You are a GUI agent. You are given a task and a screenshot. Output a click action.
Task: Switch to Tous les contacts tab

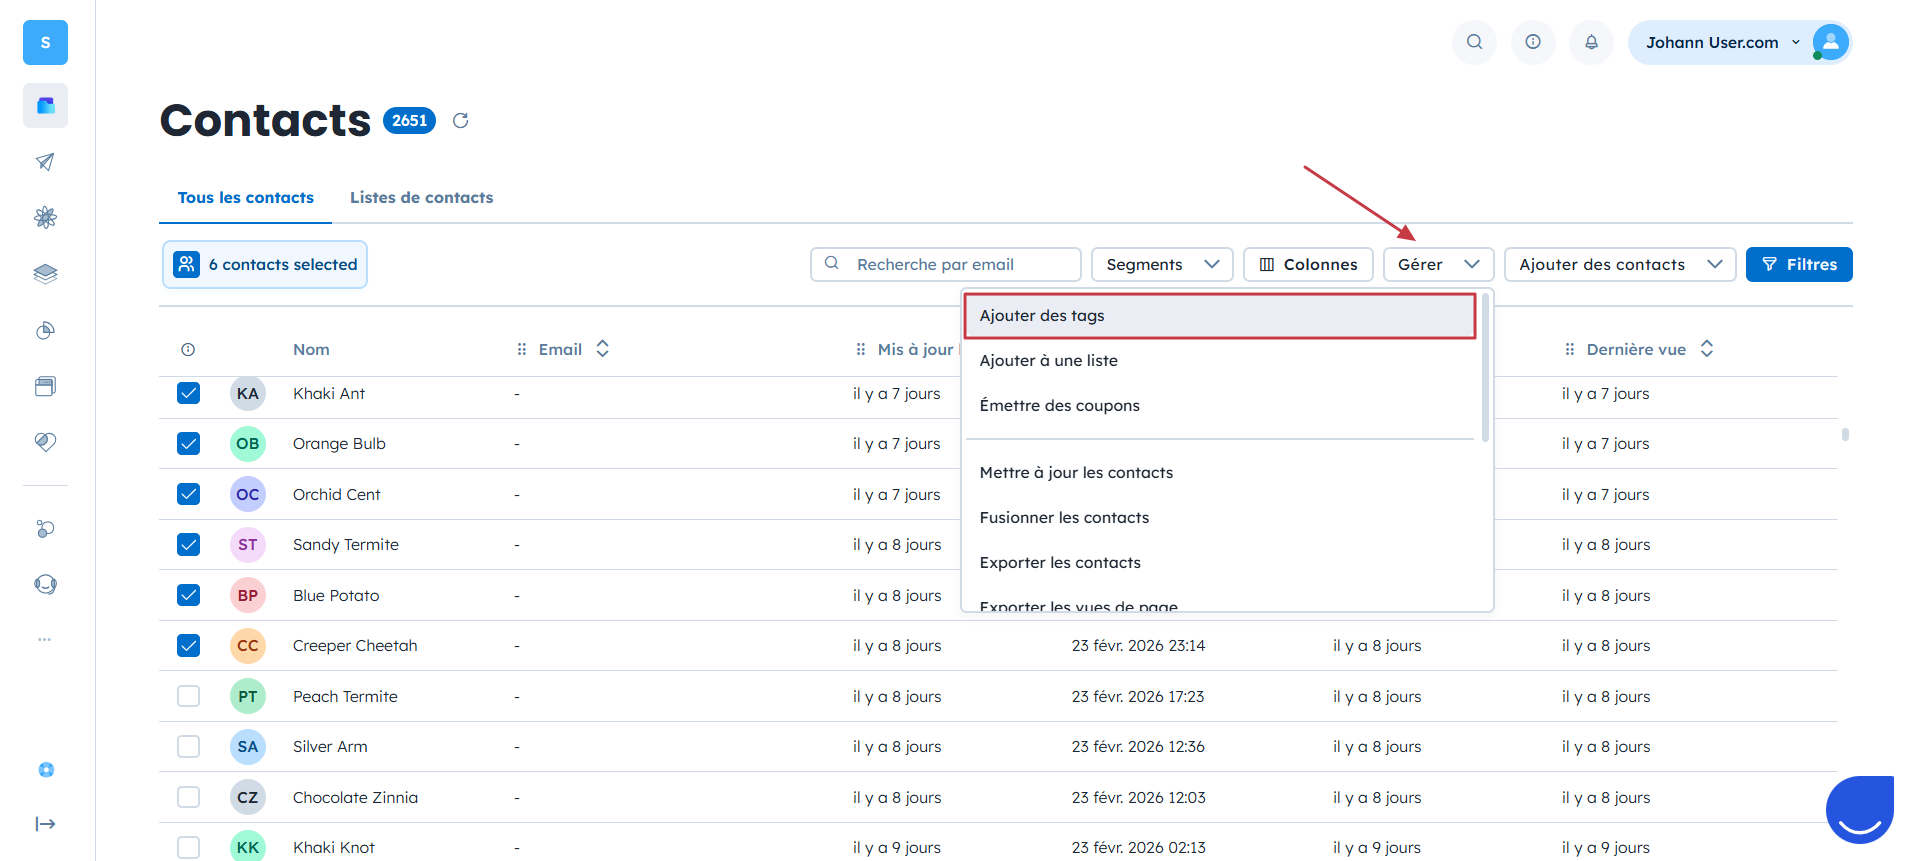[x=246, y=198]
